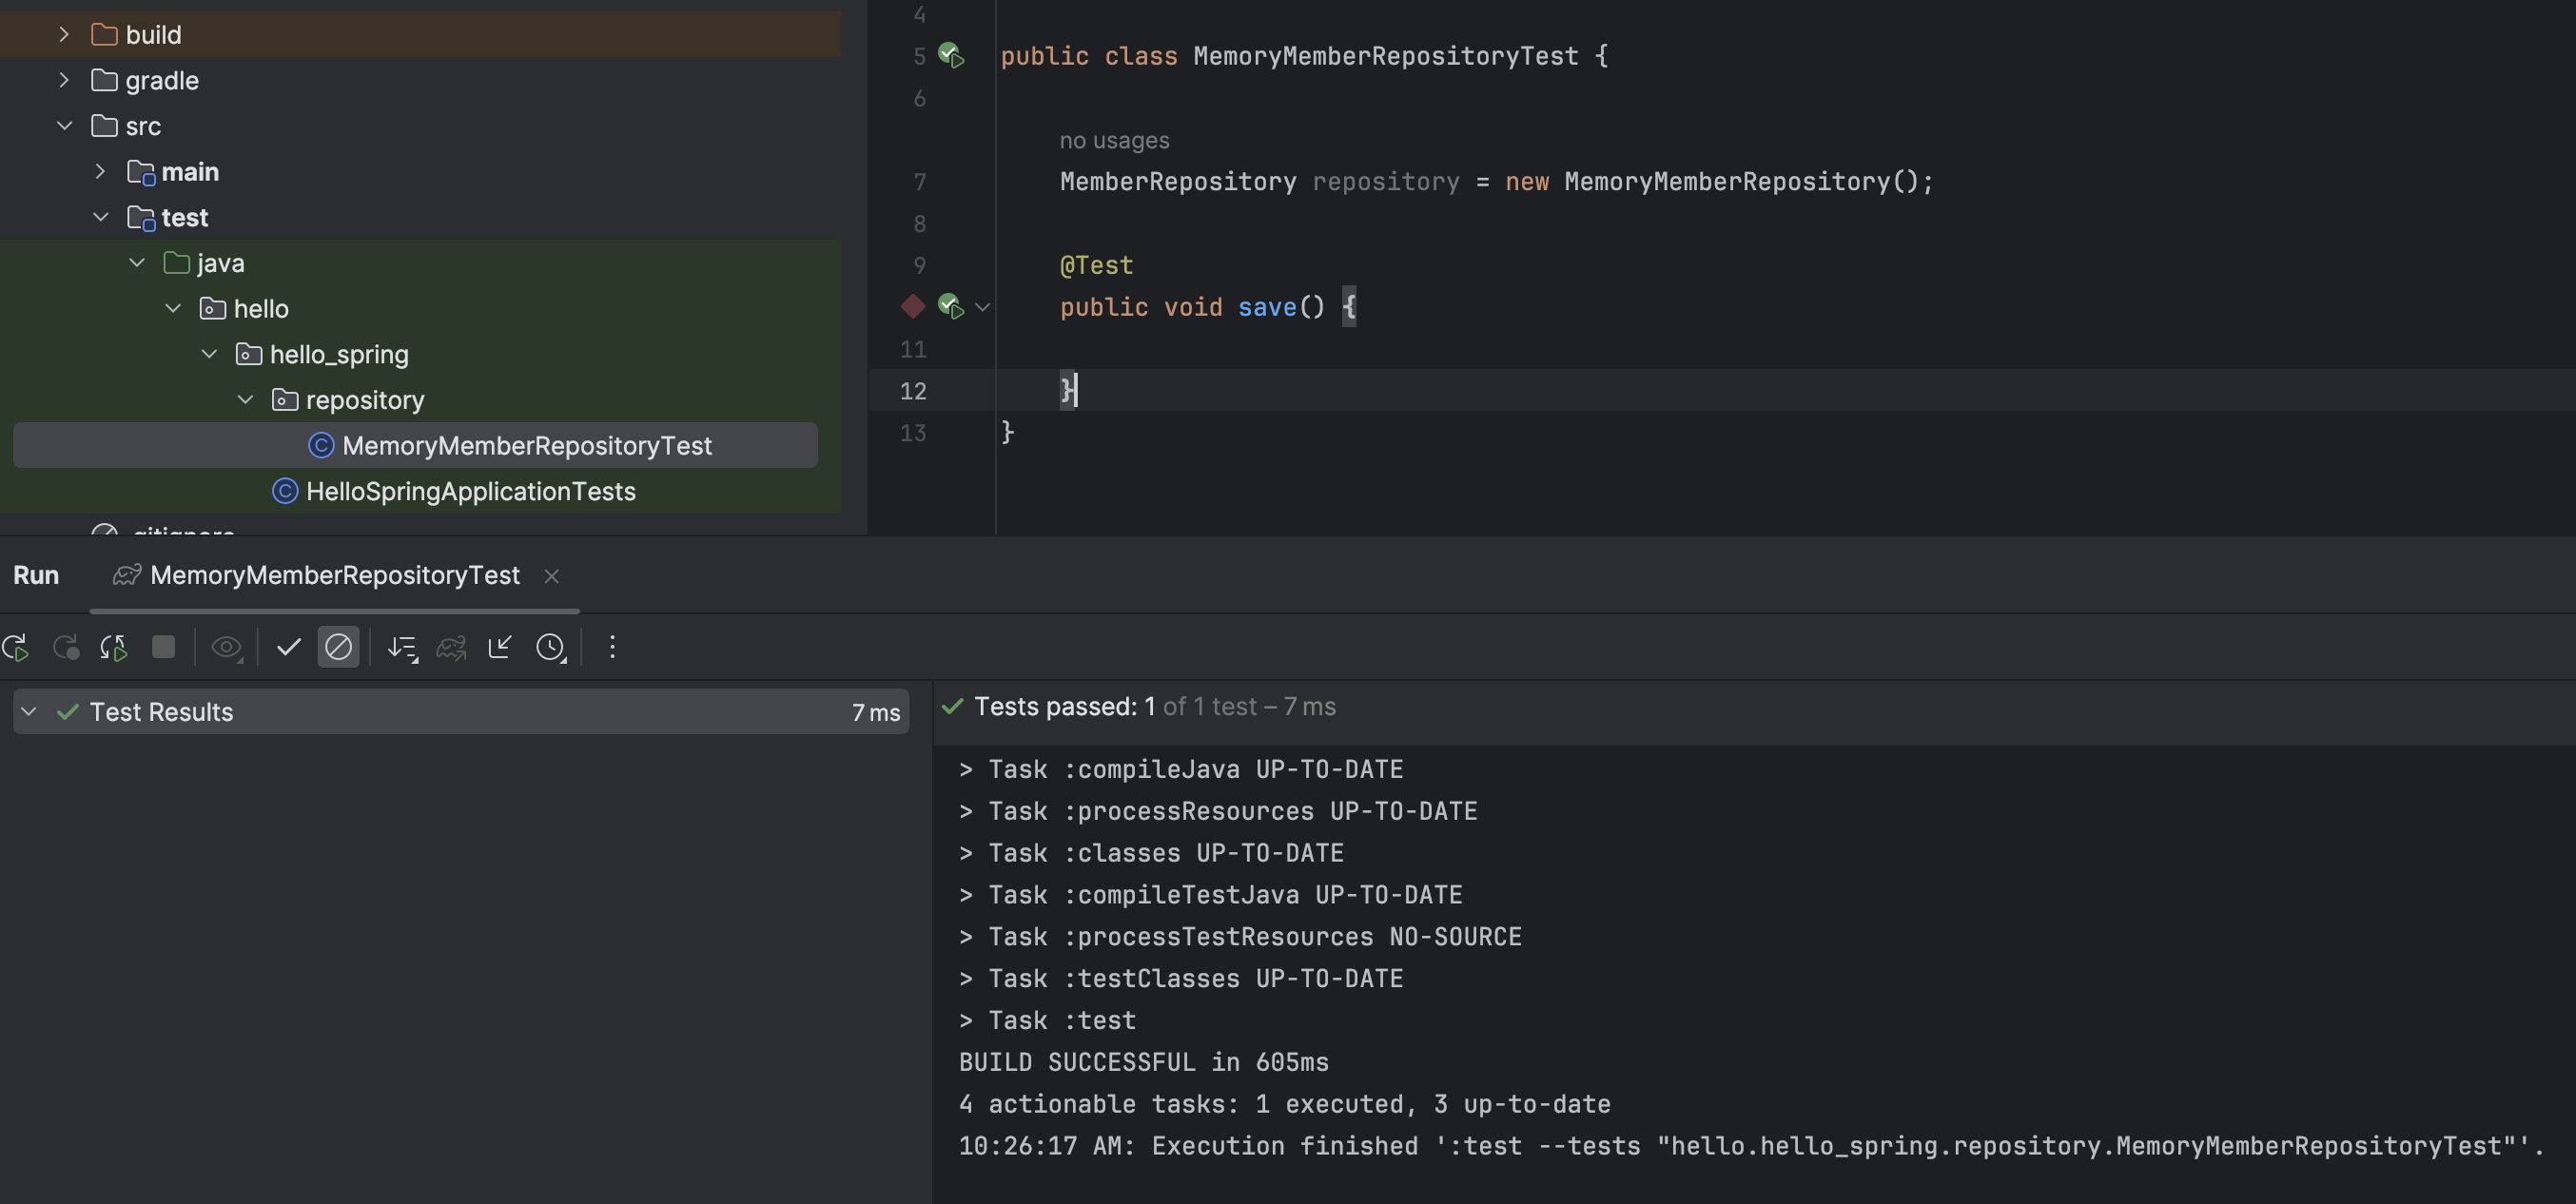Viewport: 2576px width, 1204px height.
Task: Click class icon beside MemoryMemberRepositoryTest
Action: click(x=321, y=446)
